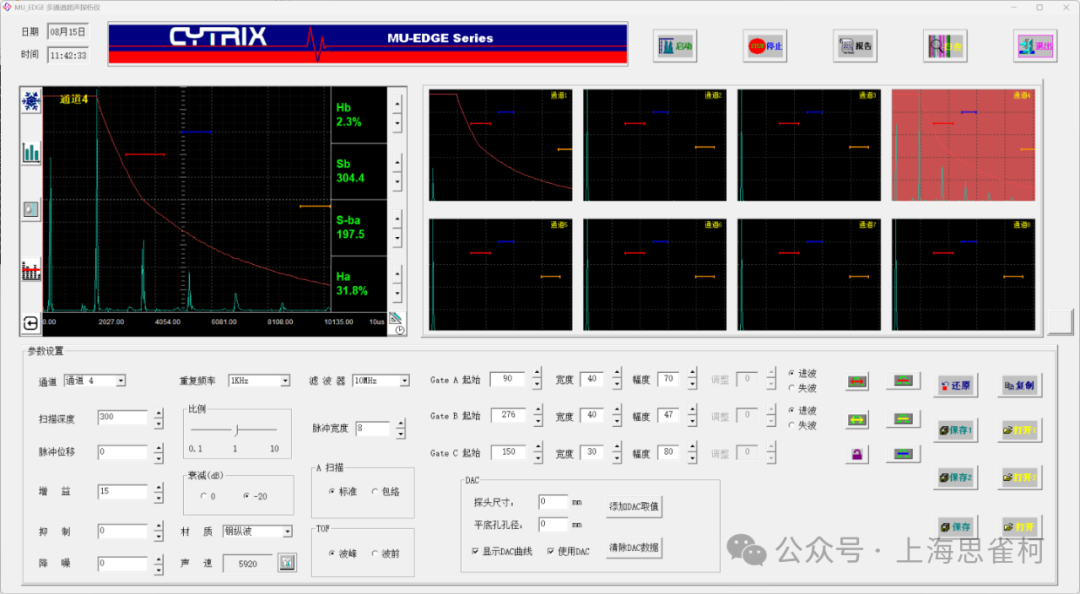Image resolution: width=1080 pixels, height=594 pixels.
Task: Select the 通道1 channel thumbnail
Action: (x=500, y=145)
